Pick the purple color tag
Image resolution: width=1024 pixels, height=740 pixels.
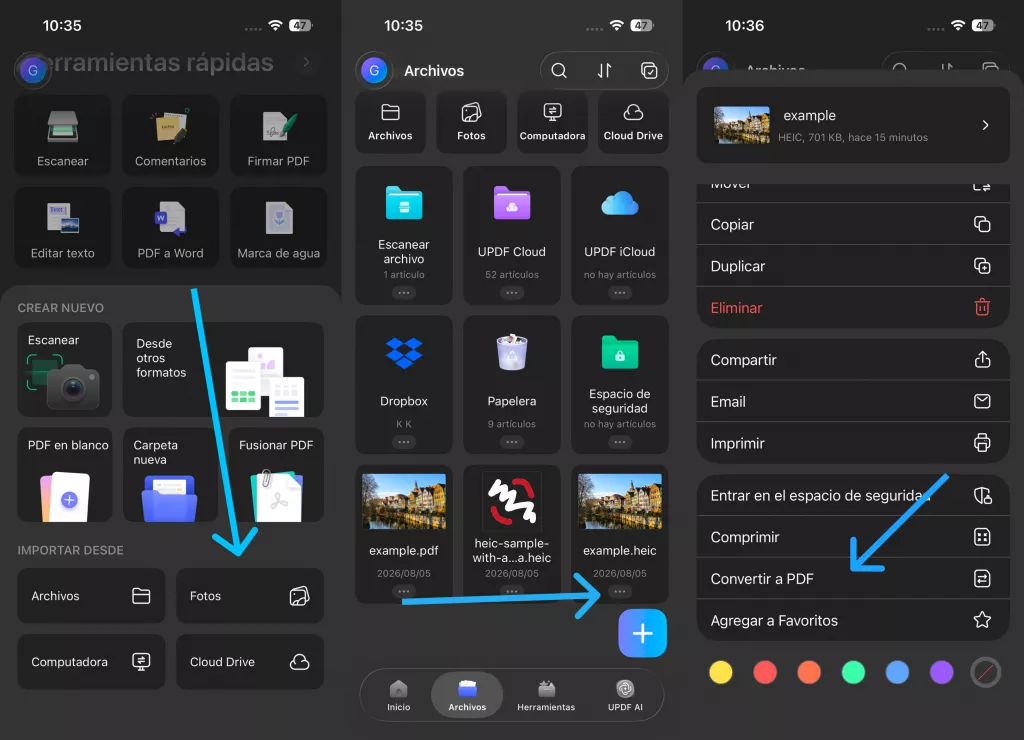tap(941, 672)
